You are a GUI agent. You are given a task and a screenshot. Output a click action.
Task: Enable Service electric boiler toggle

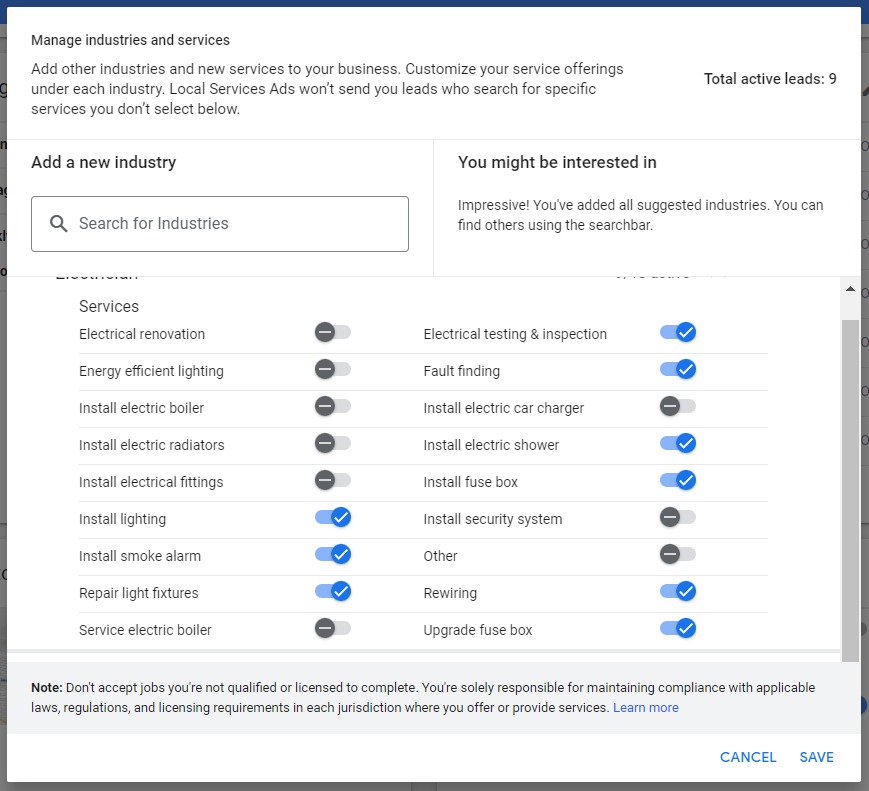[332, 629]
